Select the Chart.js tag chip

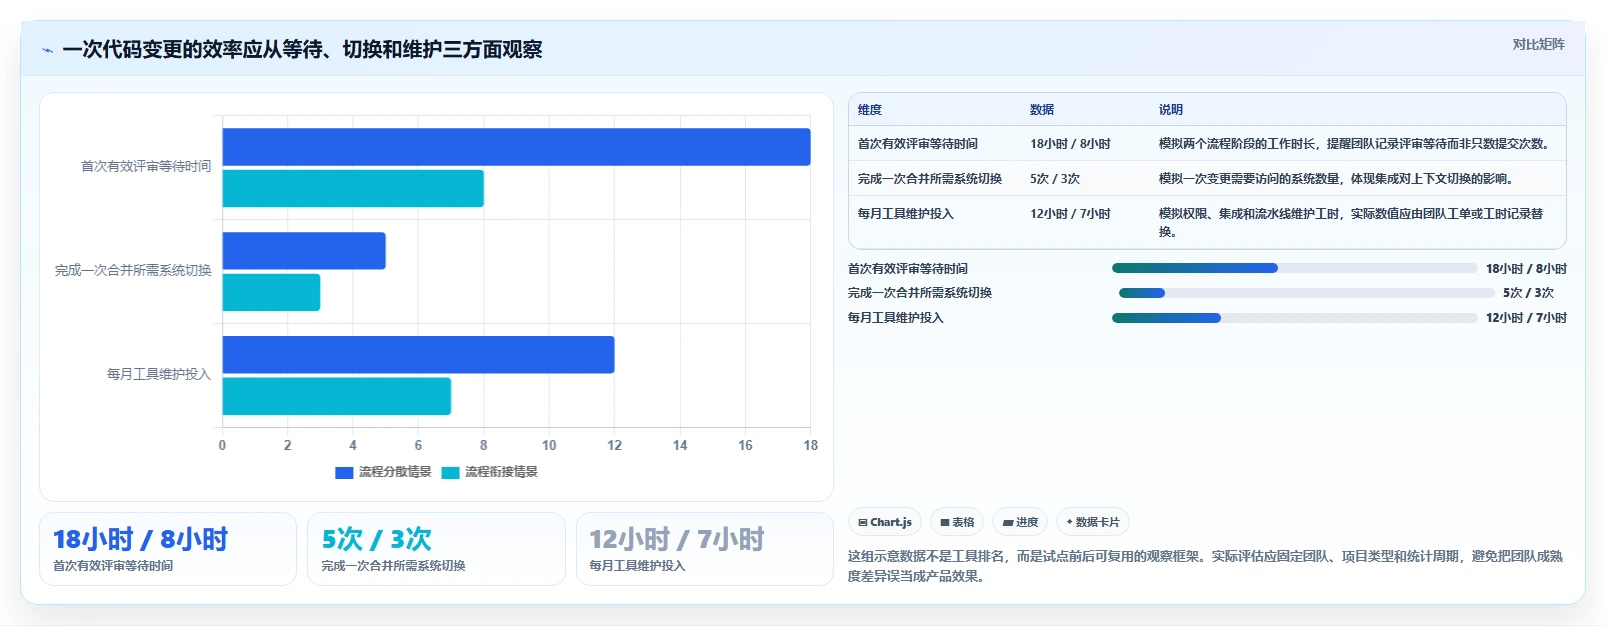tap(885, 522)
